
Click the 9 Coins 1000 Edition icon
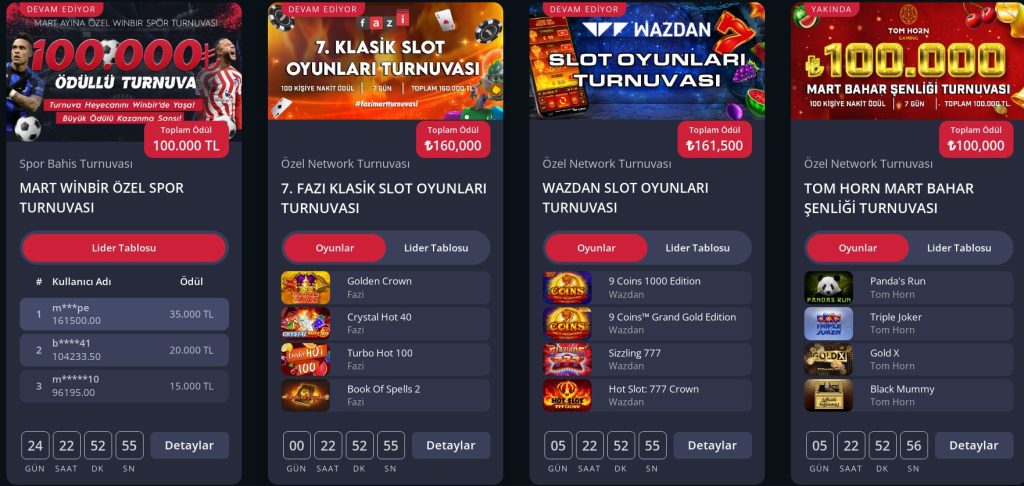coord(567,287)
